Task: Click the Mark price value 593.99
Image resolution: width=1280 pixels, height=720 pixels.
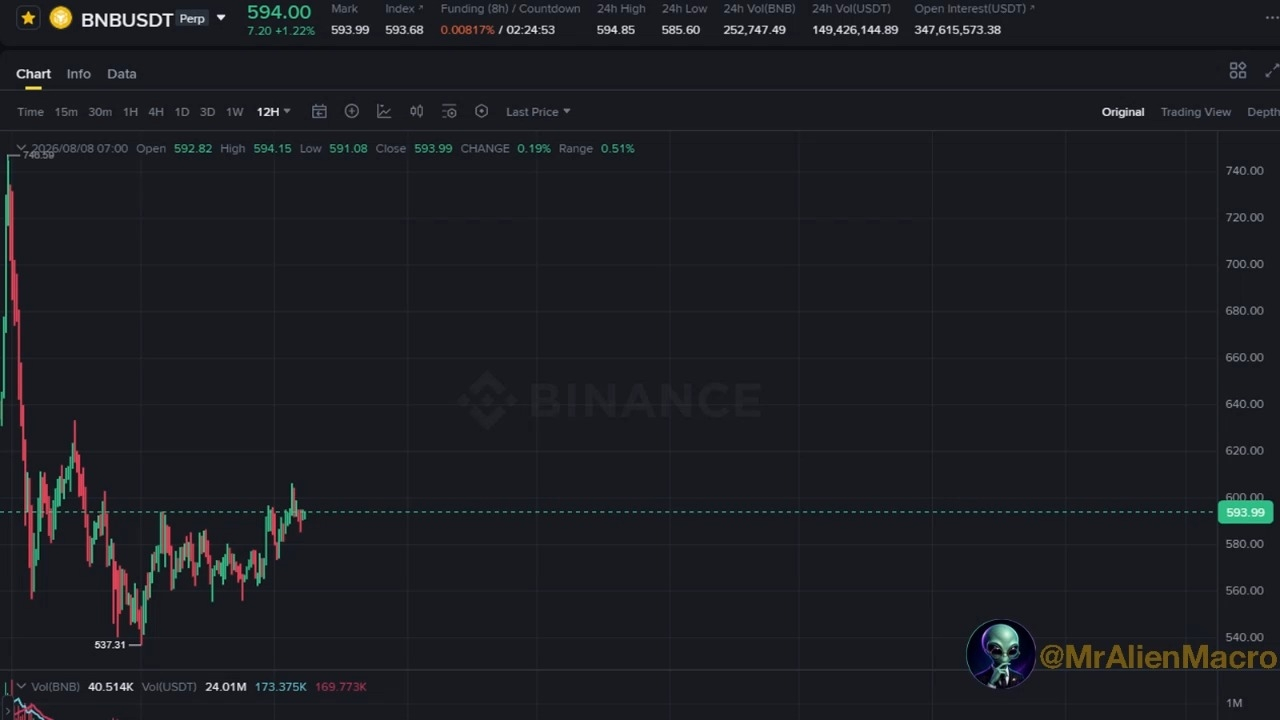Action: 350,30
